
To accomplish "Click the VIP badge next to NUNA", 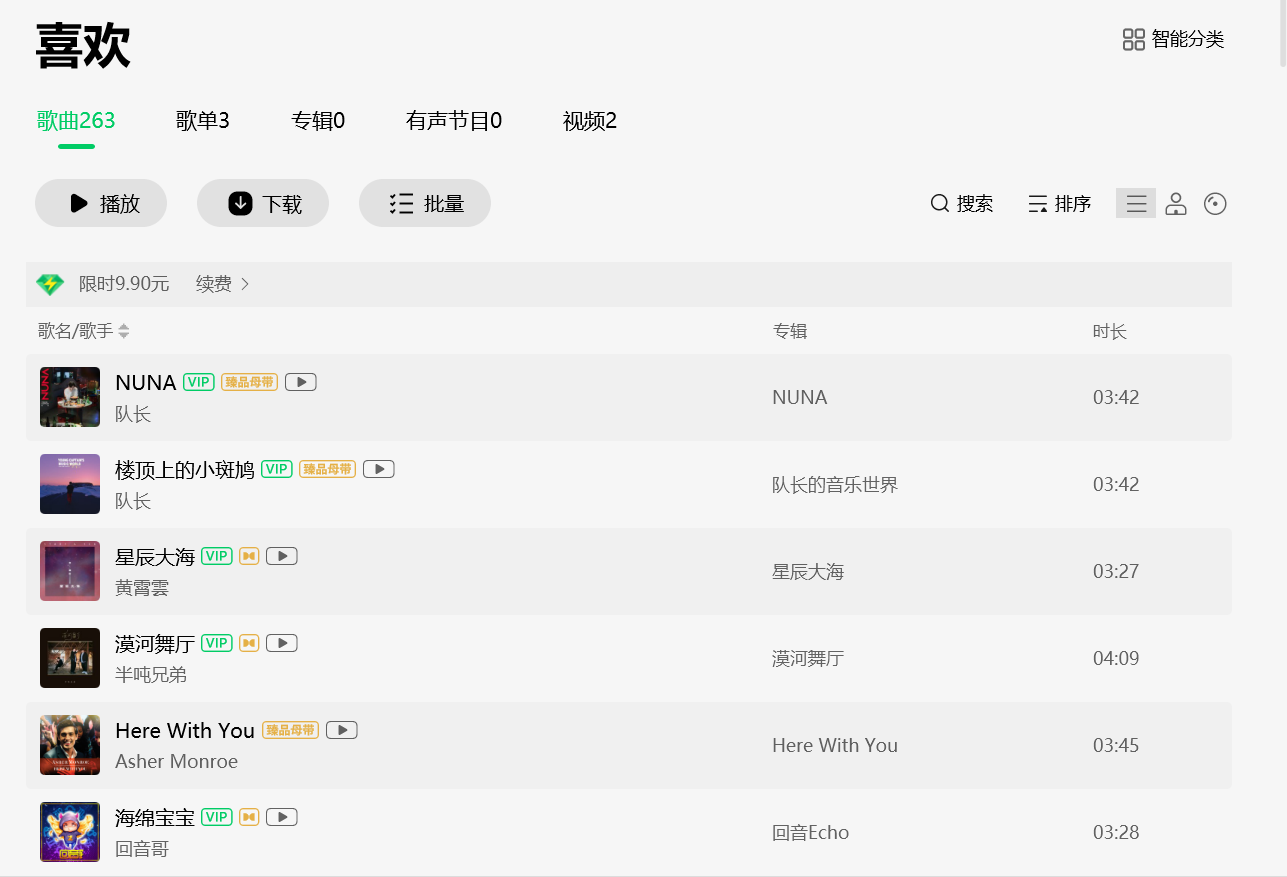I will (199, 382).
